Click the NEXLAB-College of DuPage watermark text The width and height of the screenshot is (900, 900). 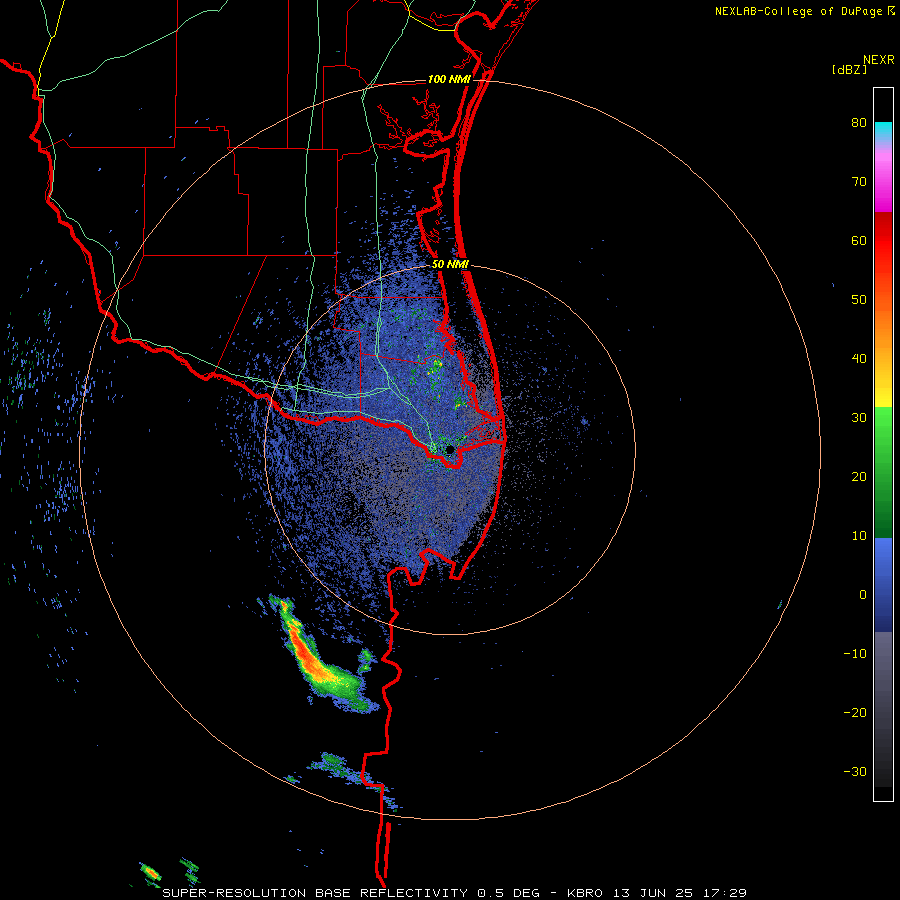tap(798, 11)
